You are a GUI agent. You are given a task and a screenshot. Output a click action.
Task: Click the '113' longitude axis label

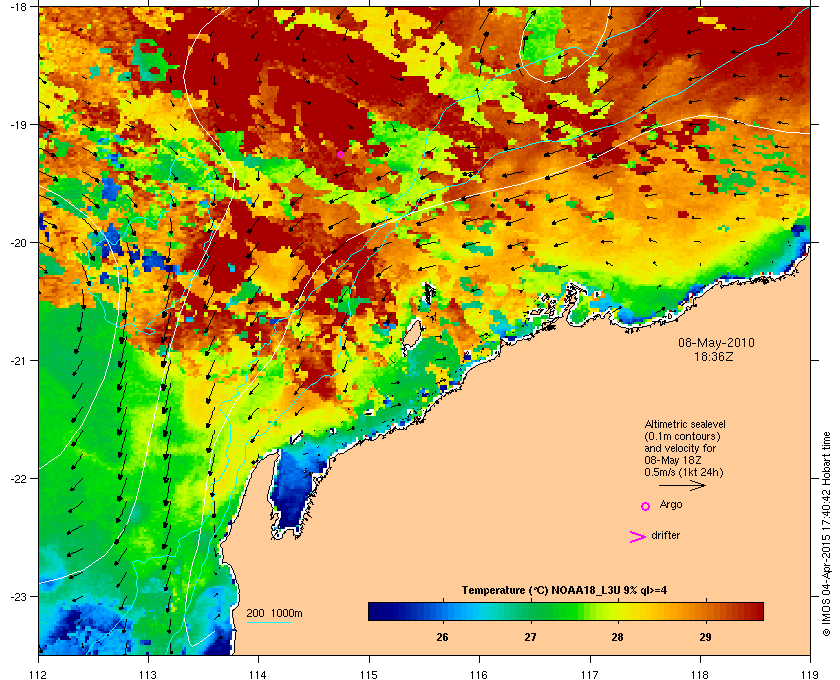click(148, 674)
